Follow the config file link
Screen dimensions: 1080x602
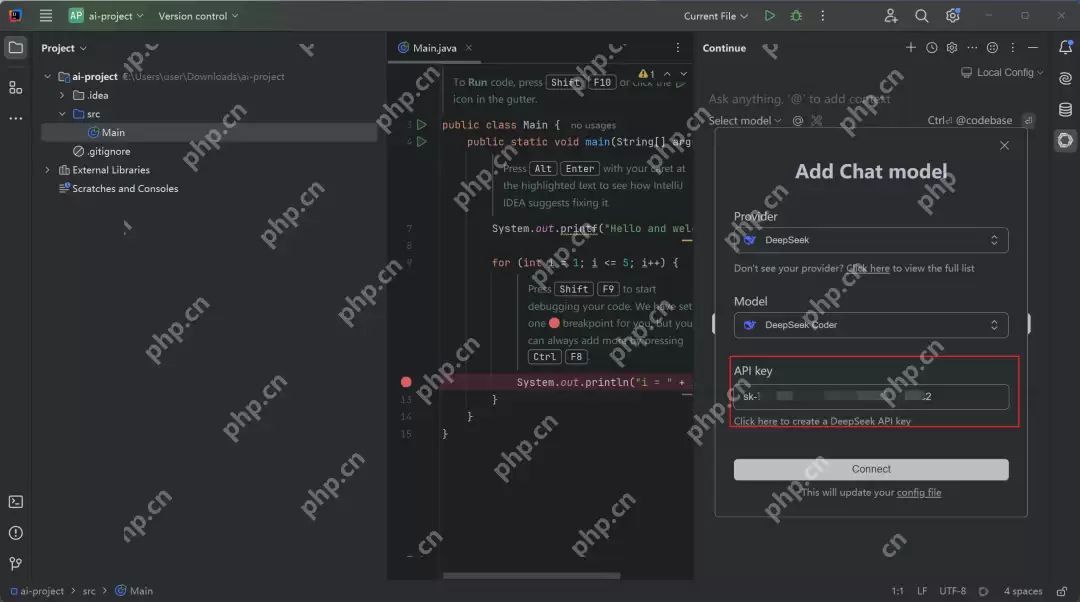click(x=918, y=493)
